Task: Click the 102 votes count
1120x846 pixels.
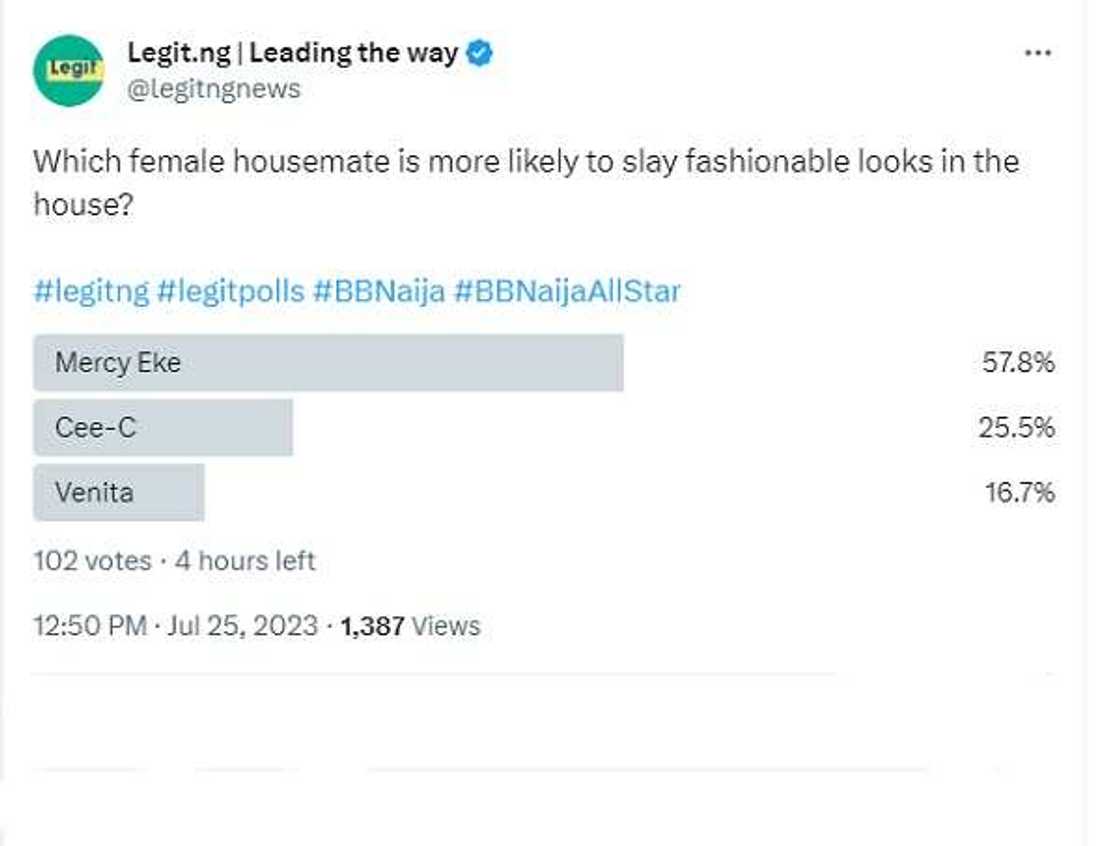Action: (92, 561)
